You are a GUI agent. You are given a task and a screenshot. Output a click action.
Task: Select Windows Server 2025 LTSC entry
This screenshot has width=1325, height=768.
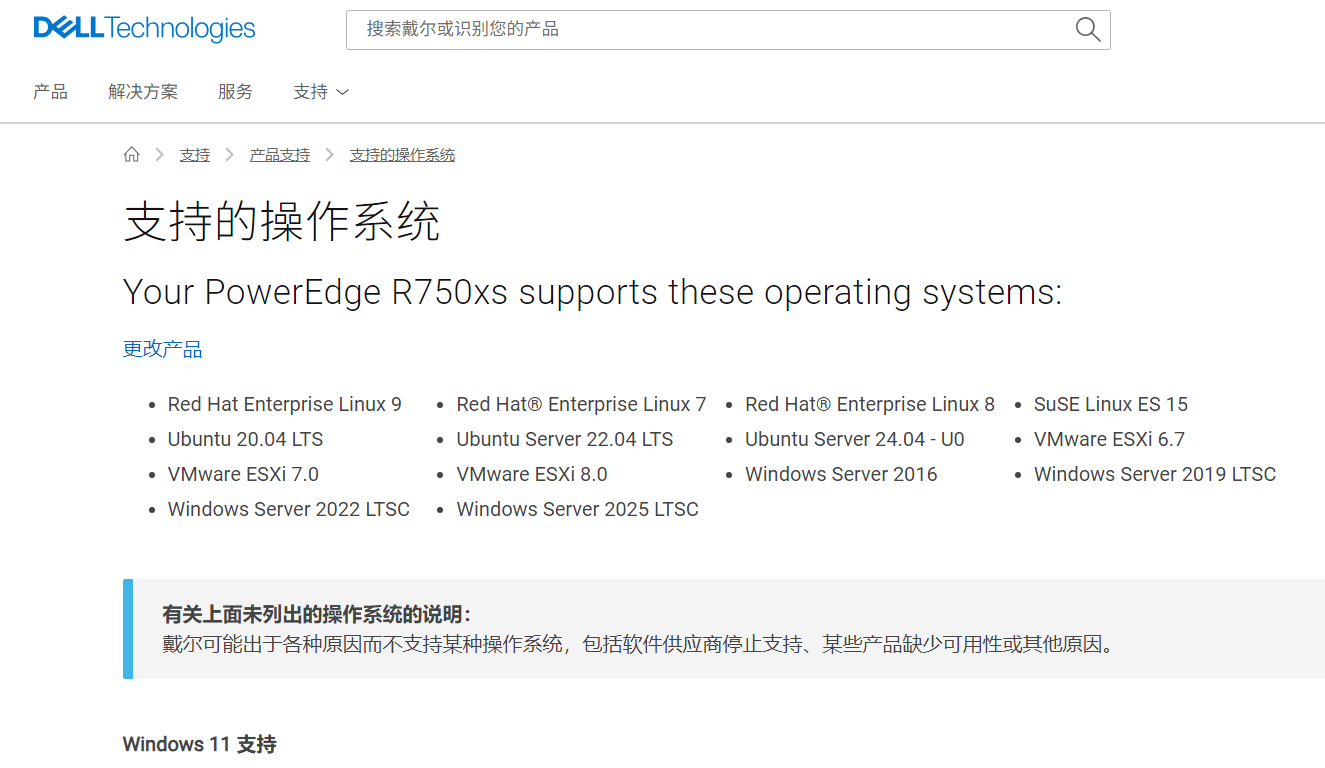[578, 510]
